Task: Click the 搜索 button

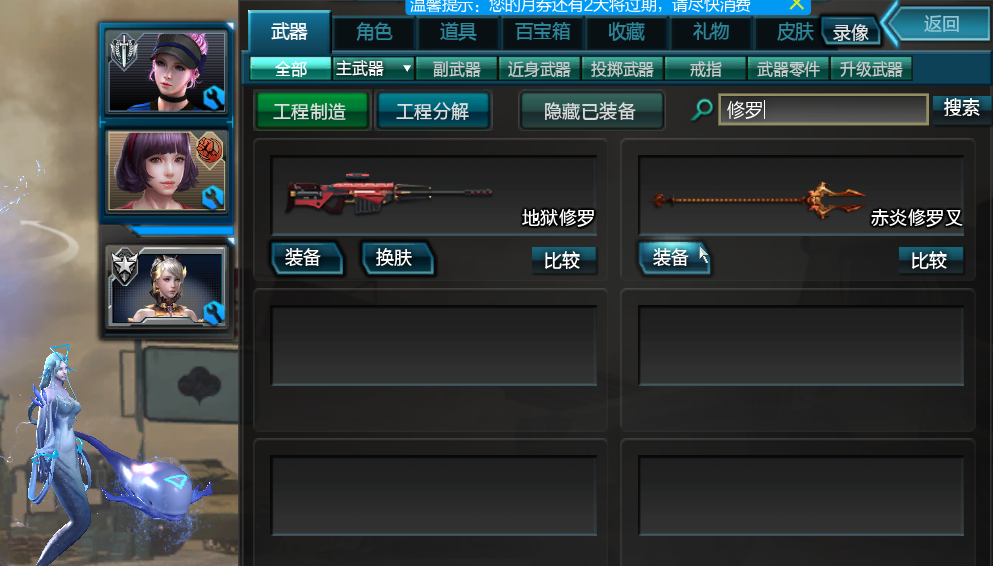Action: [x=961, y=108]
